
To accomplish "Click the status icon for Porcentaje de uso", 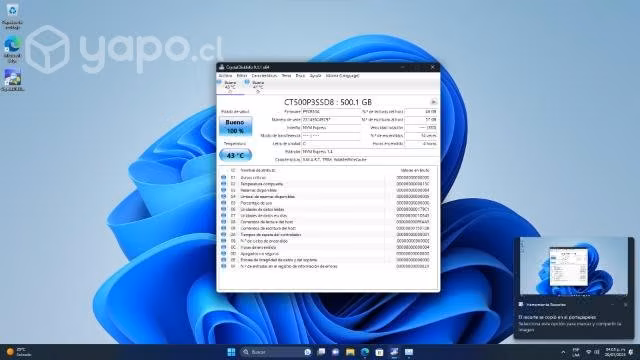I will click(x=223, y=203).
